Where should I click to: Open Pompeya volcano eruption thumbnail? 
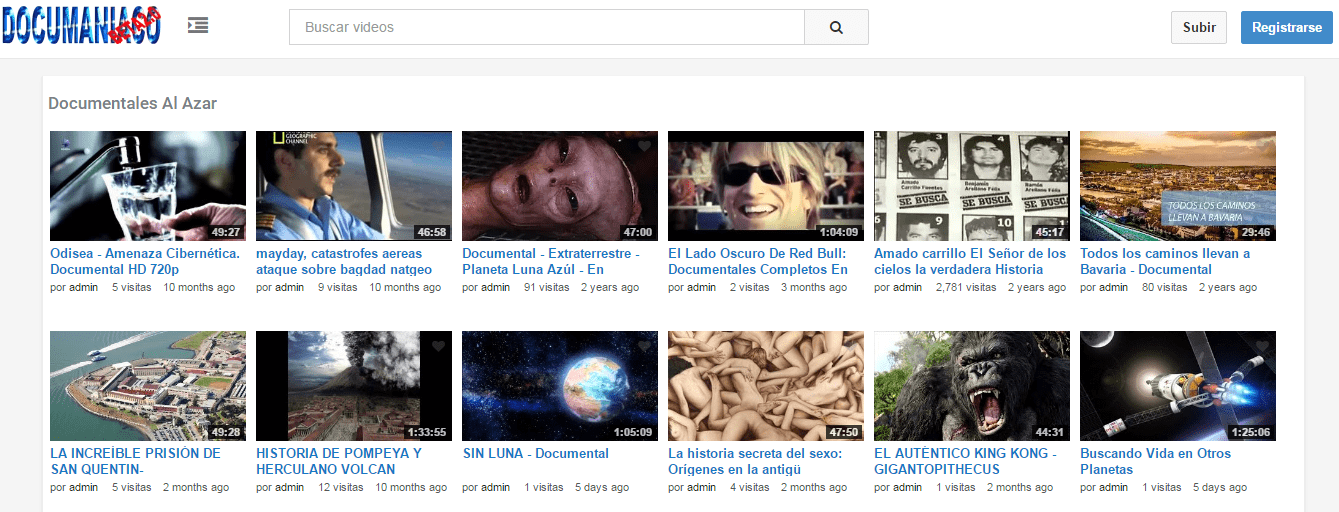click(x=354, y=386)
